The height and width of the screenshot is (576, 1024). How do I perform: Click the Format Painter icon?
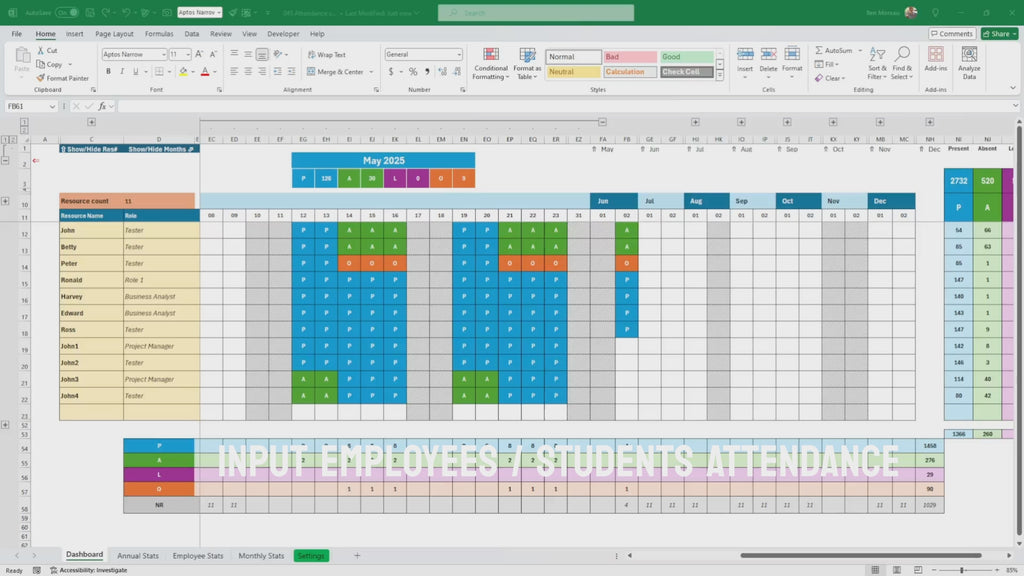[x=41, y=78]
